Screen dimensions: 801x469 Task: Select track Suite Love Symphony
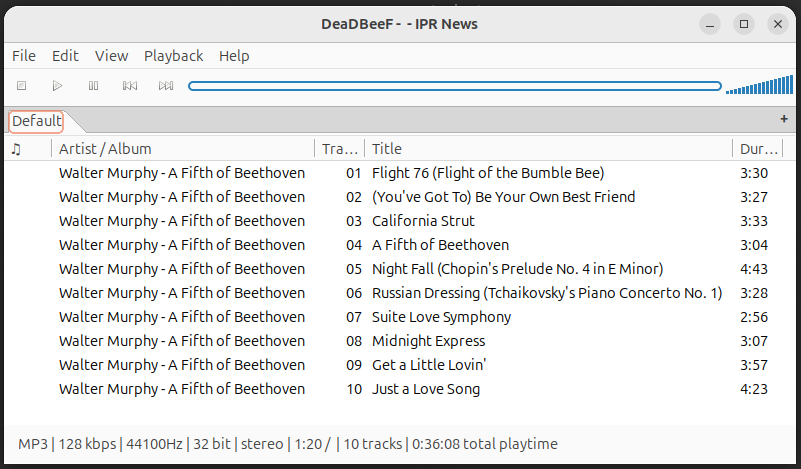pos(441,317)
